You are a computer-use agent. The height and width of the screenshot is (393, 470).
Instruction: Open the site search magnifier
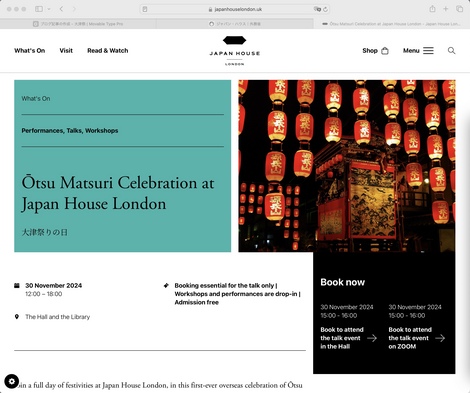[x=451, y=51]
